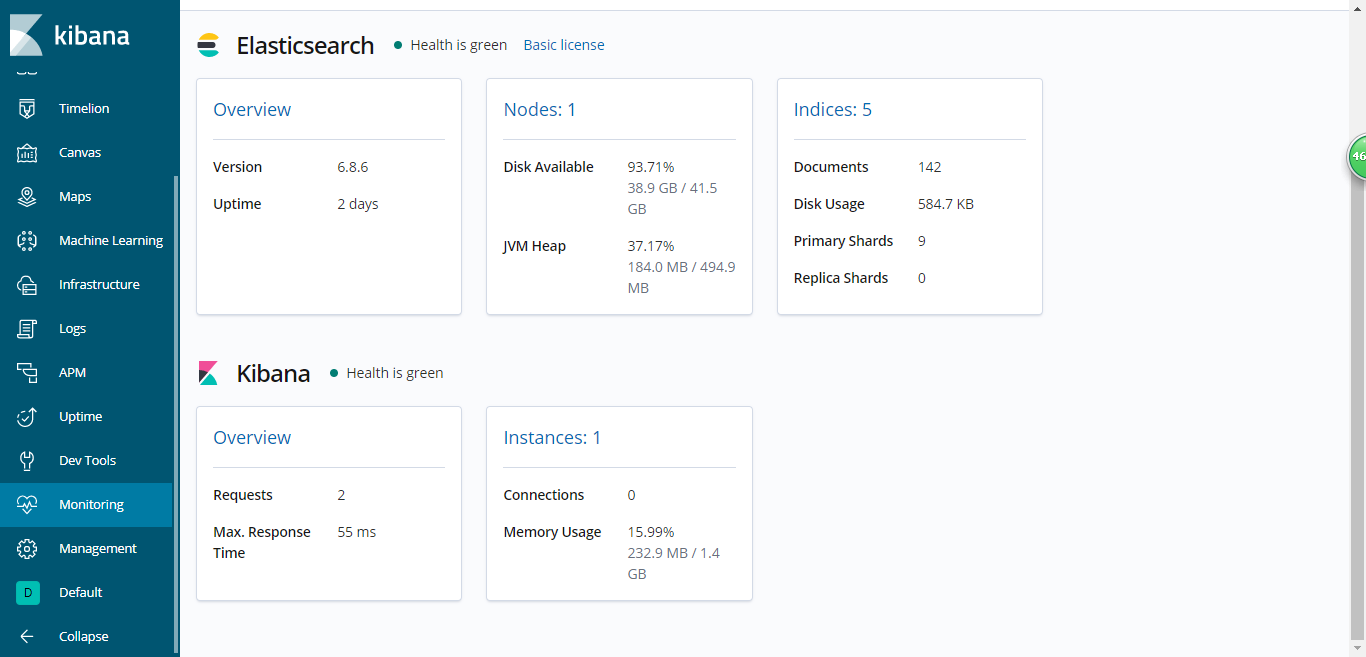Open Management via its gear icon

click(x=27, y=549)
